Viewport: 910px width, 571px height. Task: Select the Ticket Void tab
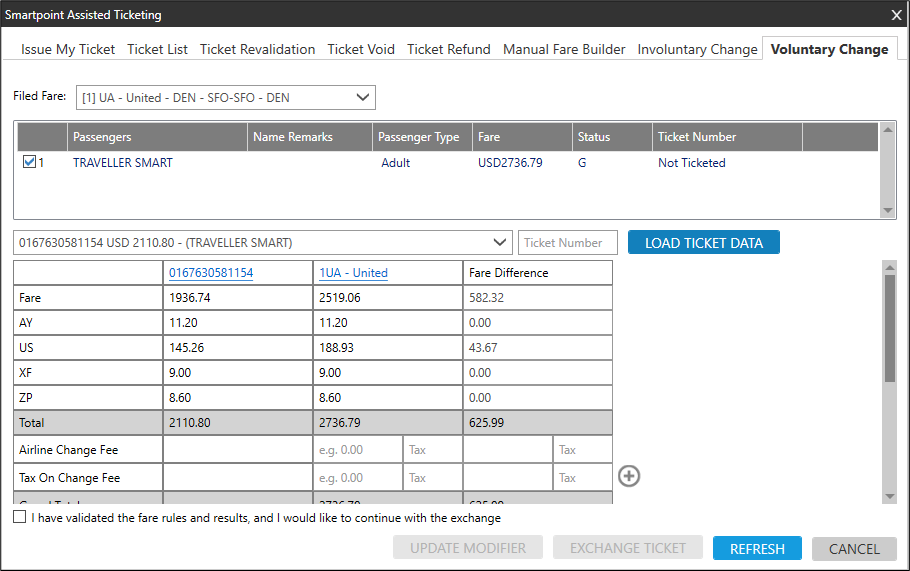[361, 49]
